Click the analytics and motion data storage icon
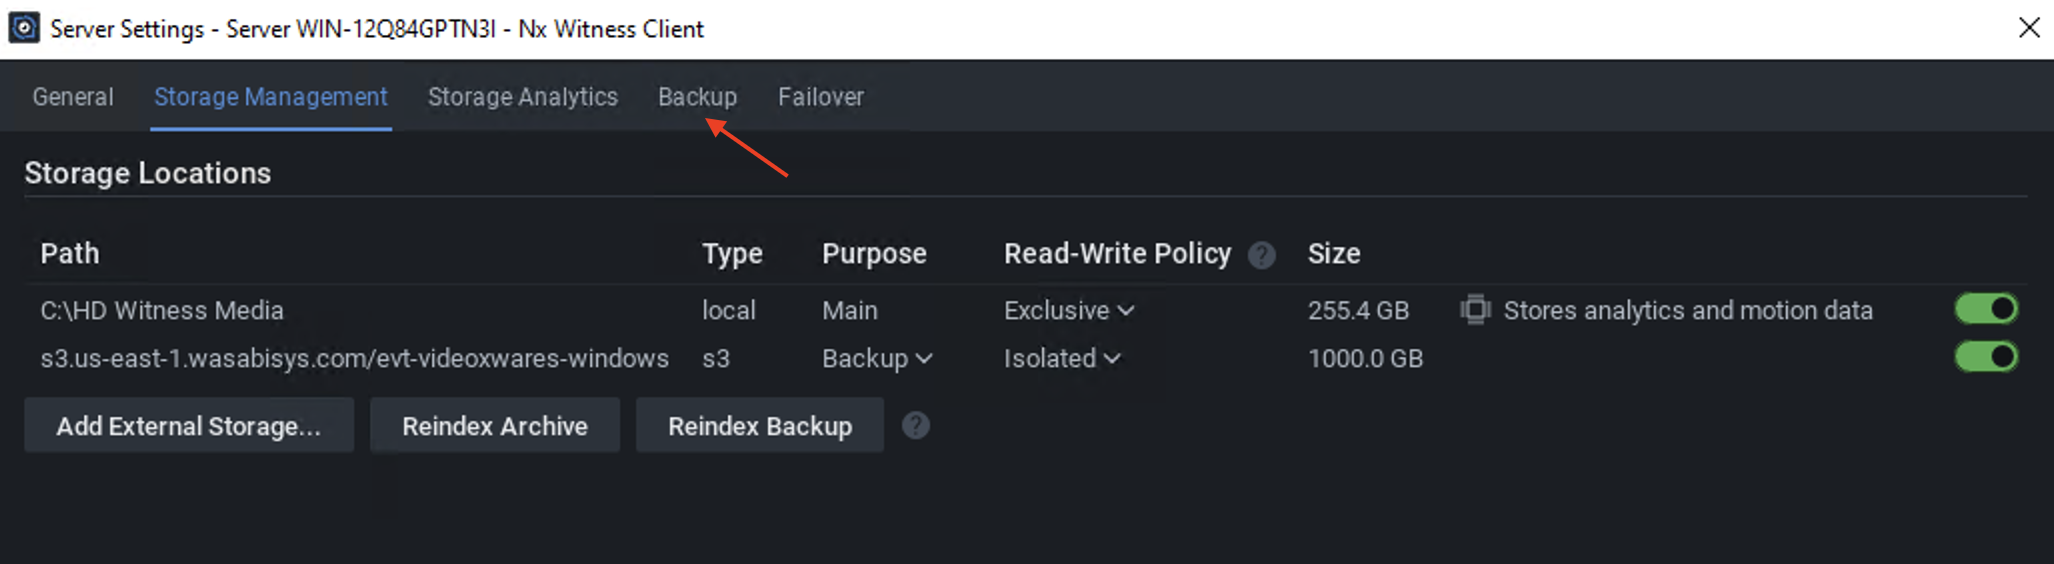This screenshot has width=2054, height=564. (1475, 310)
